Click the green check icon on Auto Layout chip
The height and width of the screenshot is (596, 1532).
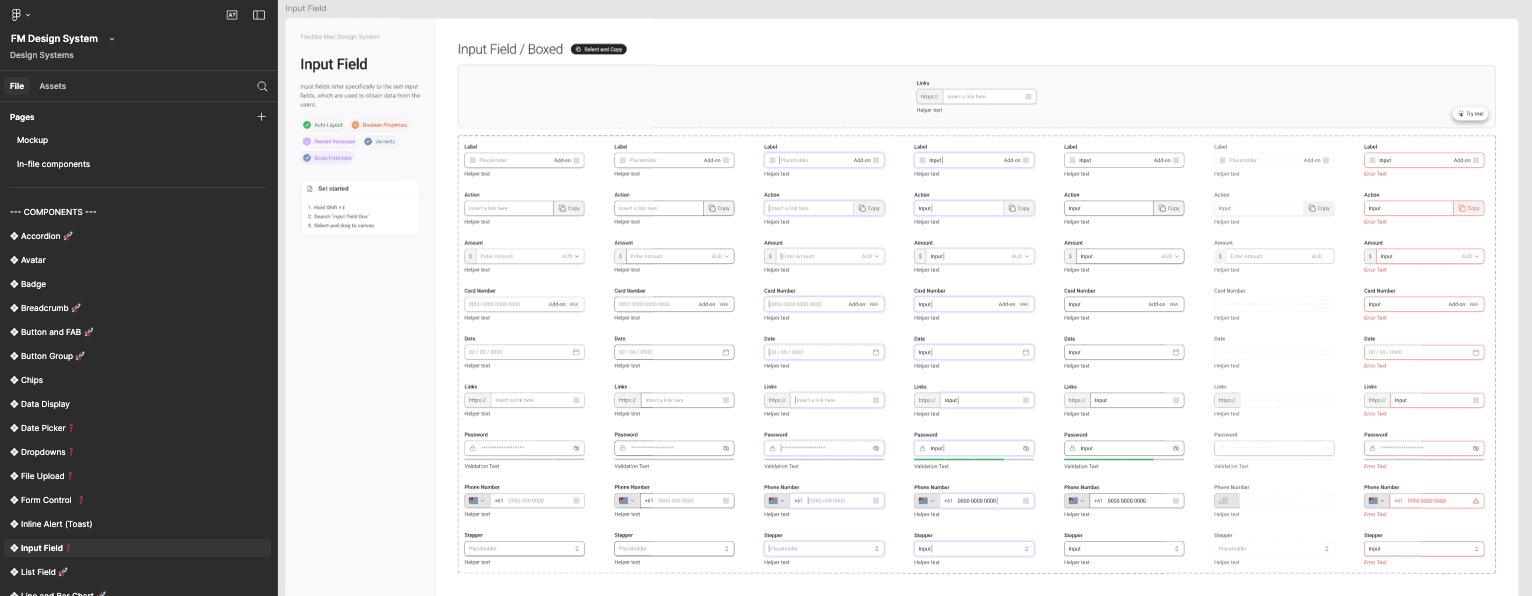click(x=307, y=125)
